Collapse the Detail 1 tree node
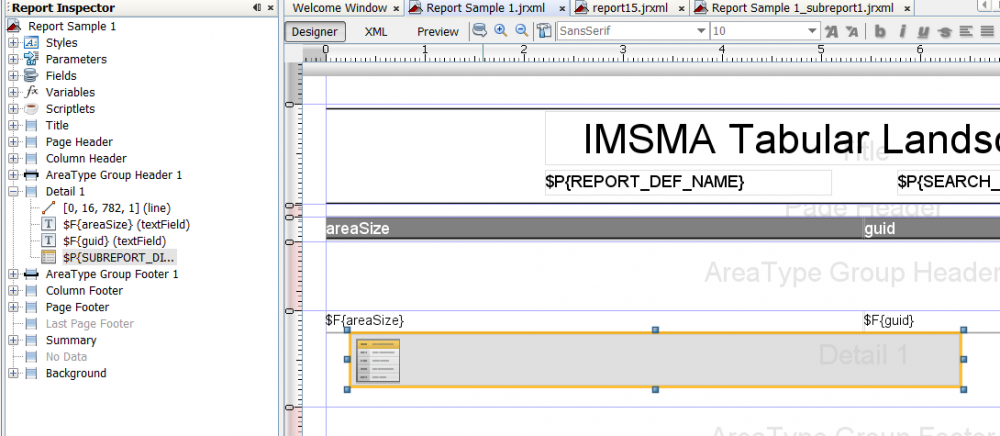Image resolution: width=1000 pixels, height=436 pixels. [12, 191]
